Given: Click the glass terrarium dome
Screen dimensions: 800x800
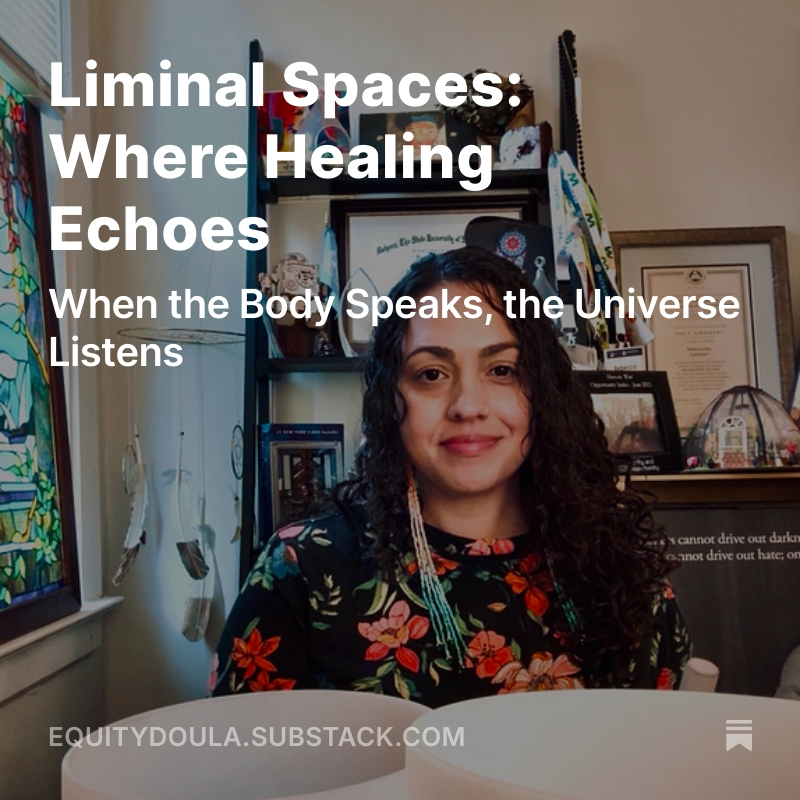Looking at the screenshot, I should tap(742, 429).
